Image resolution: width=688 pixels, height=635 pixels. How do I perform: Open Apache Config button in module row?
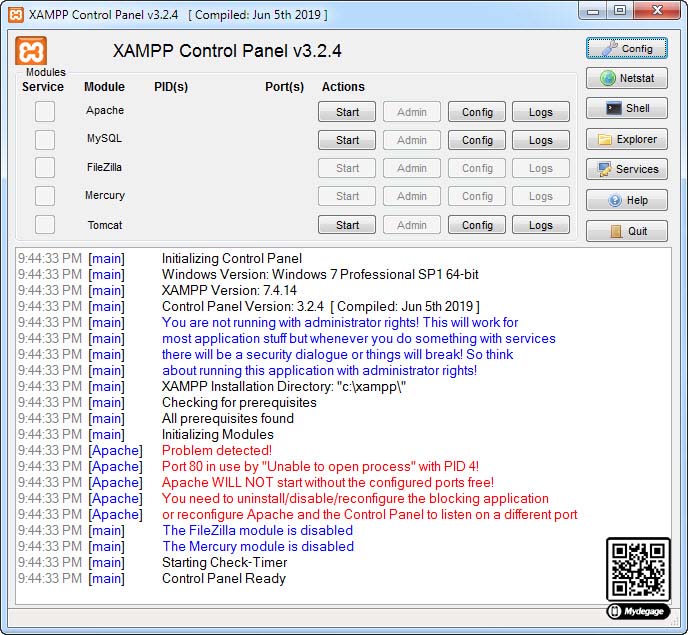click(477, 112)
